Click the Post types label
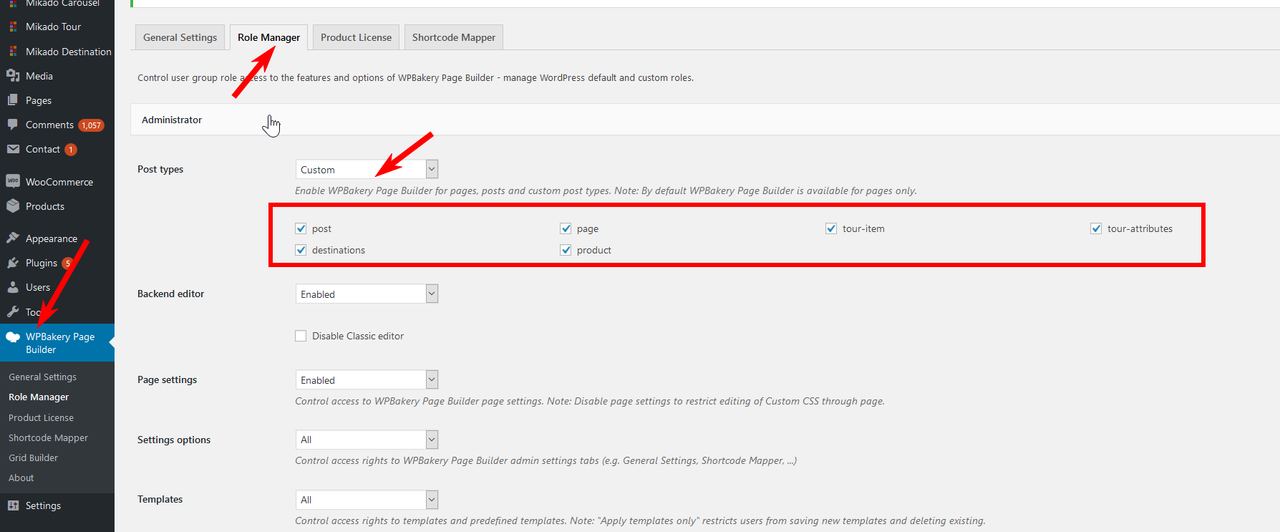The height and width of the screenshot is (532, 1280). click(160, 169)
